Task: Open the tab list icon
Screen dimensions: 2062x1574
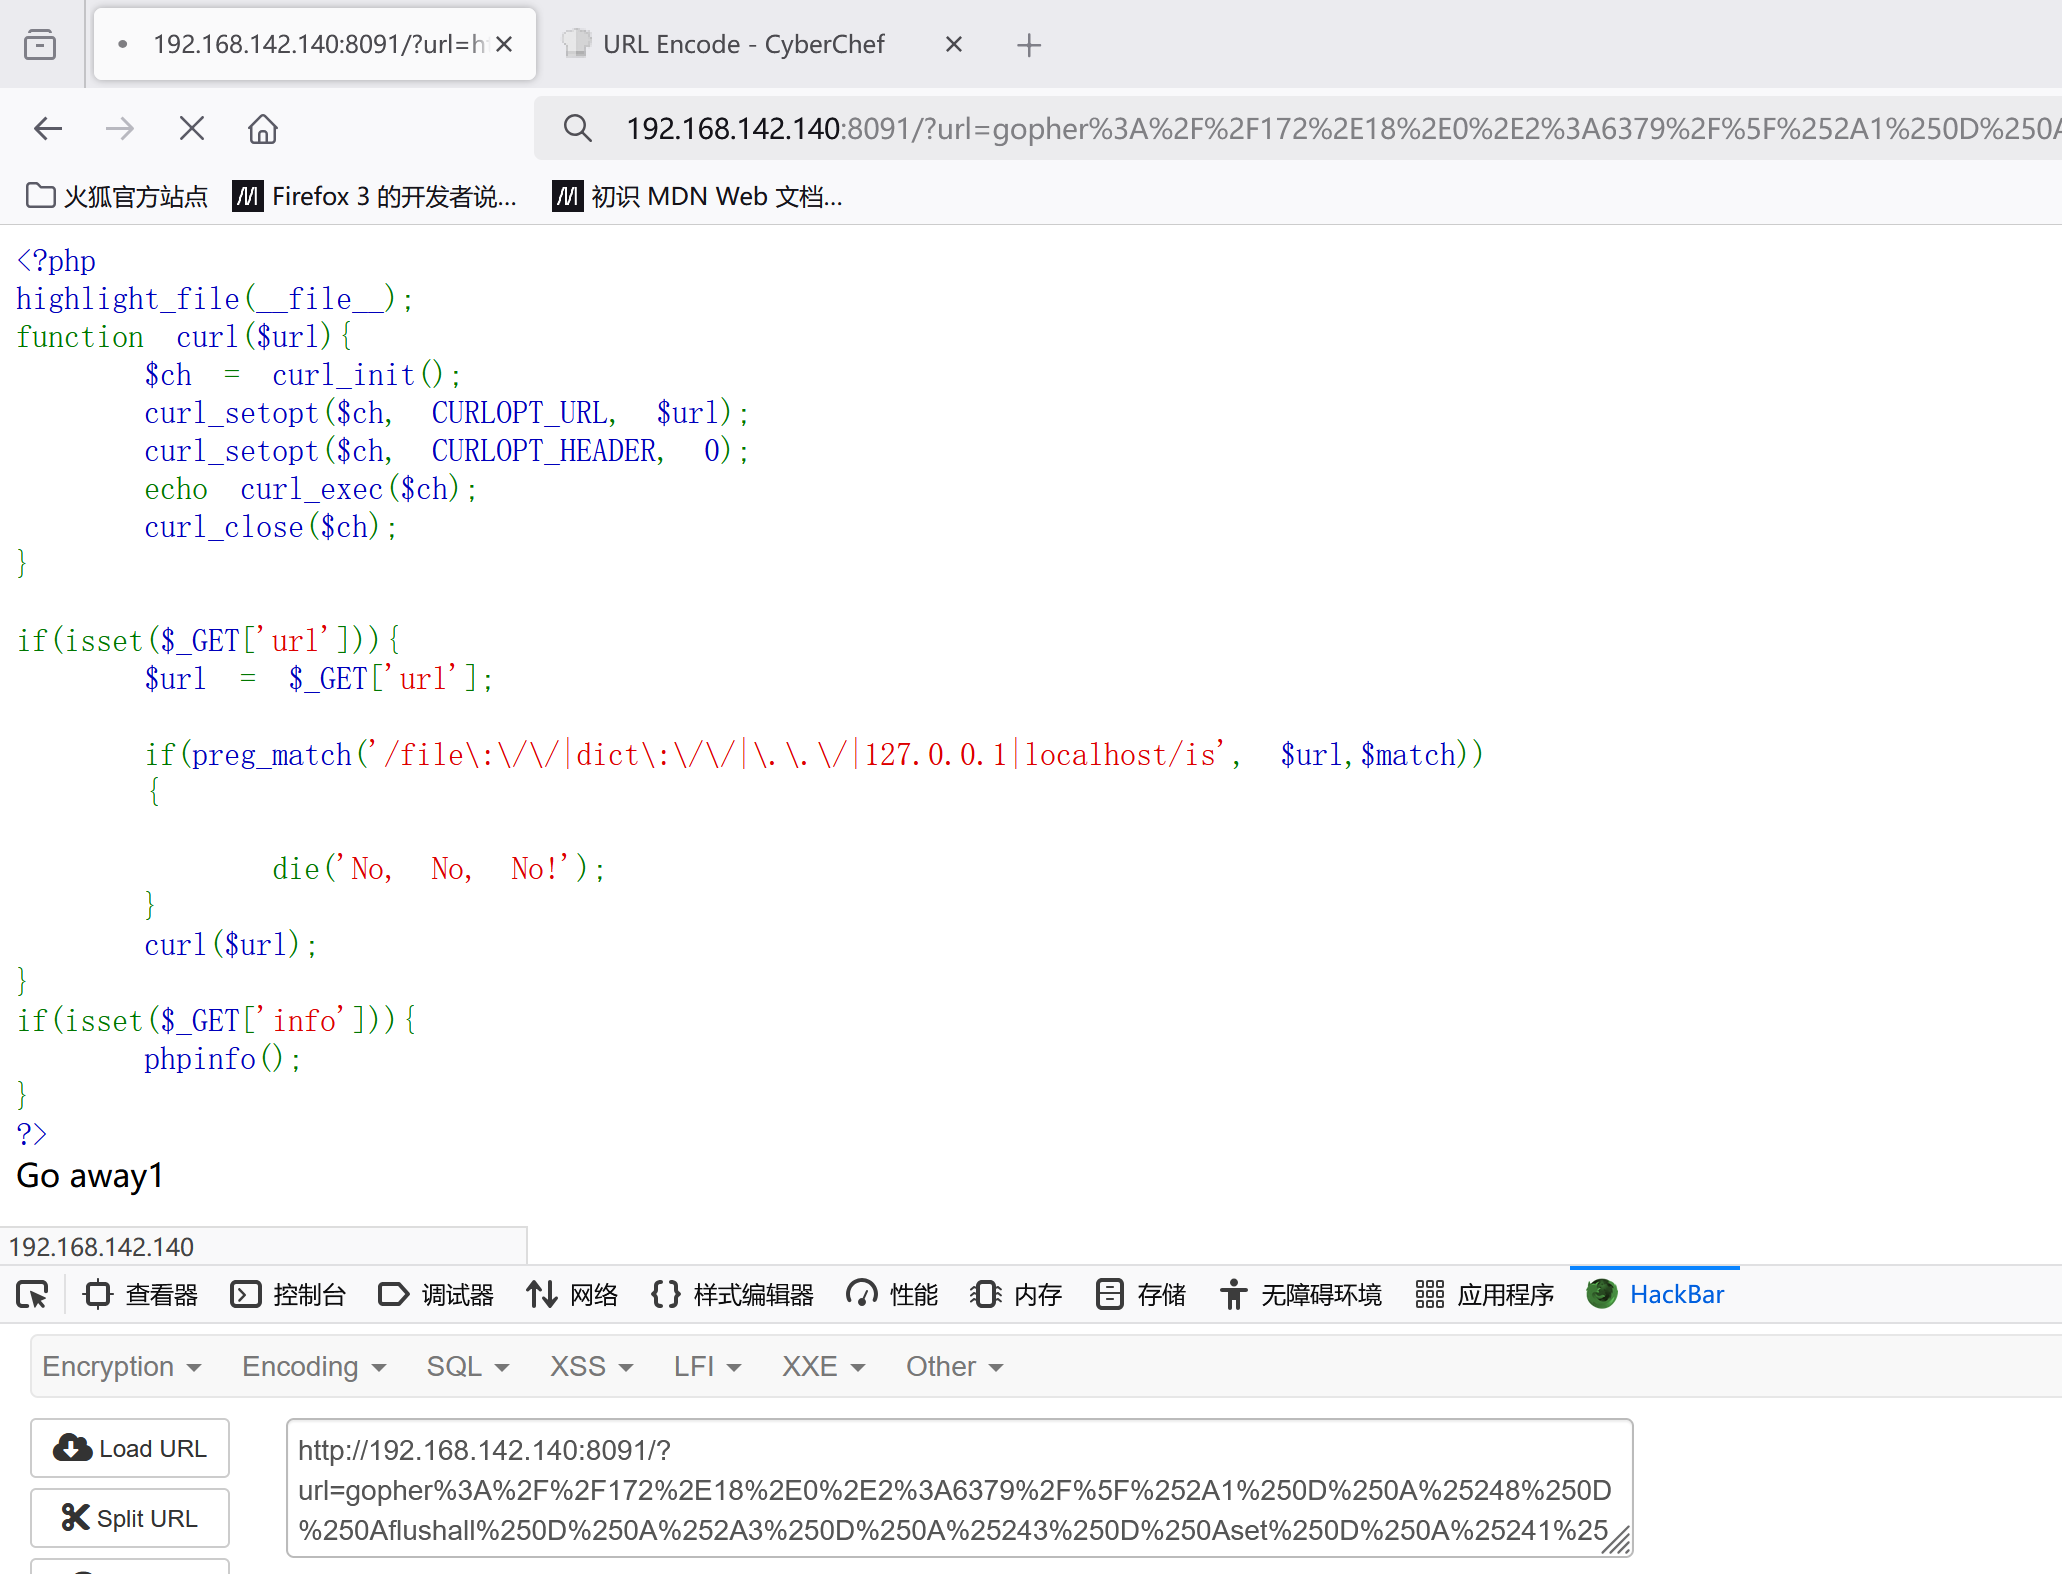Action: tap(40, 44)
